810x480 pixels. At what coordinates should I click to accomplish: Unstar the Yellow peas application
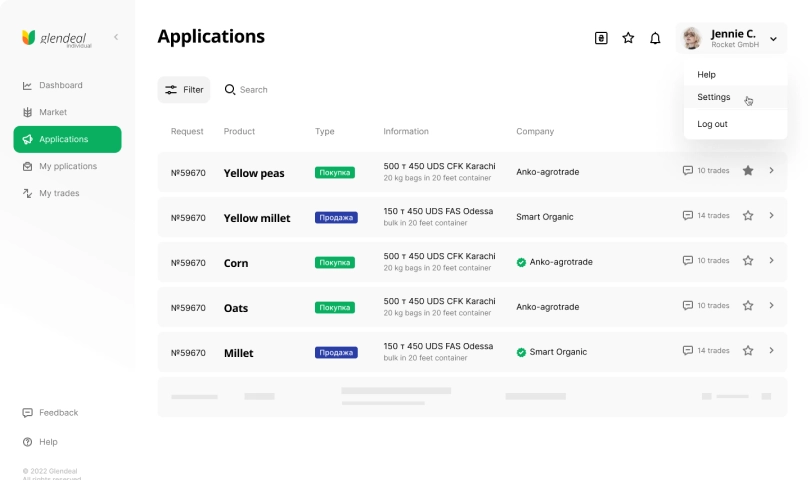pos(748,171)
